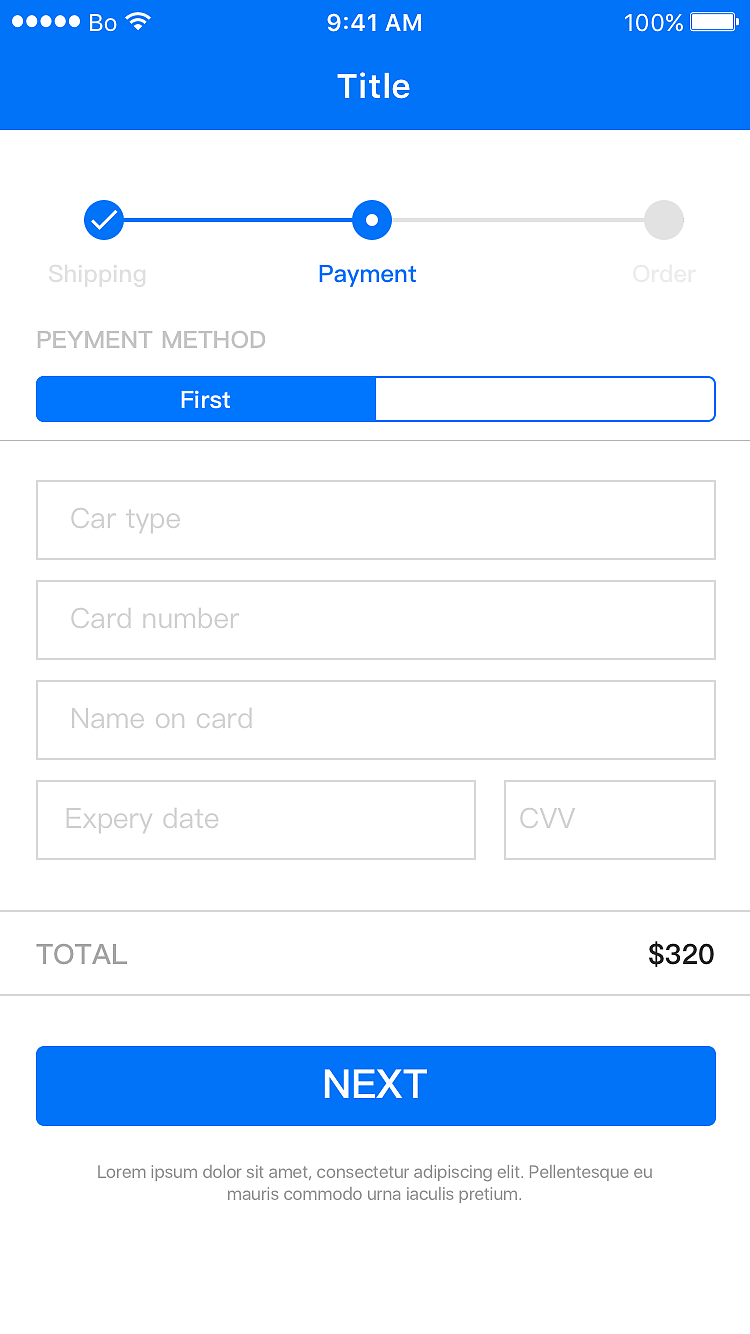Screen dimensions: 750x1334
Task: Focus the Name on card field
Action: [x=376, y=720]
